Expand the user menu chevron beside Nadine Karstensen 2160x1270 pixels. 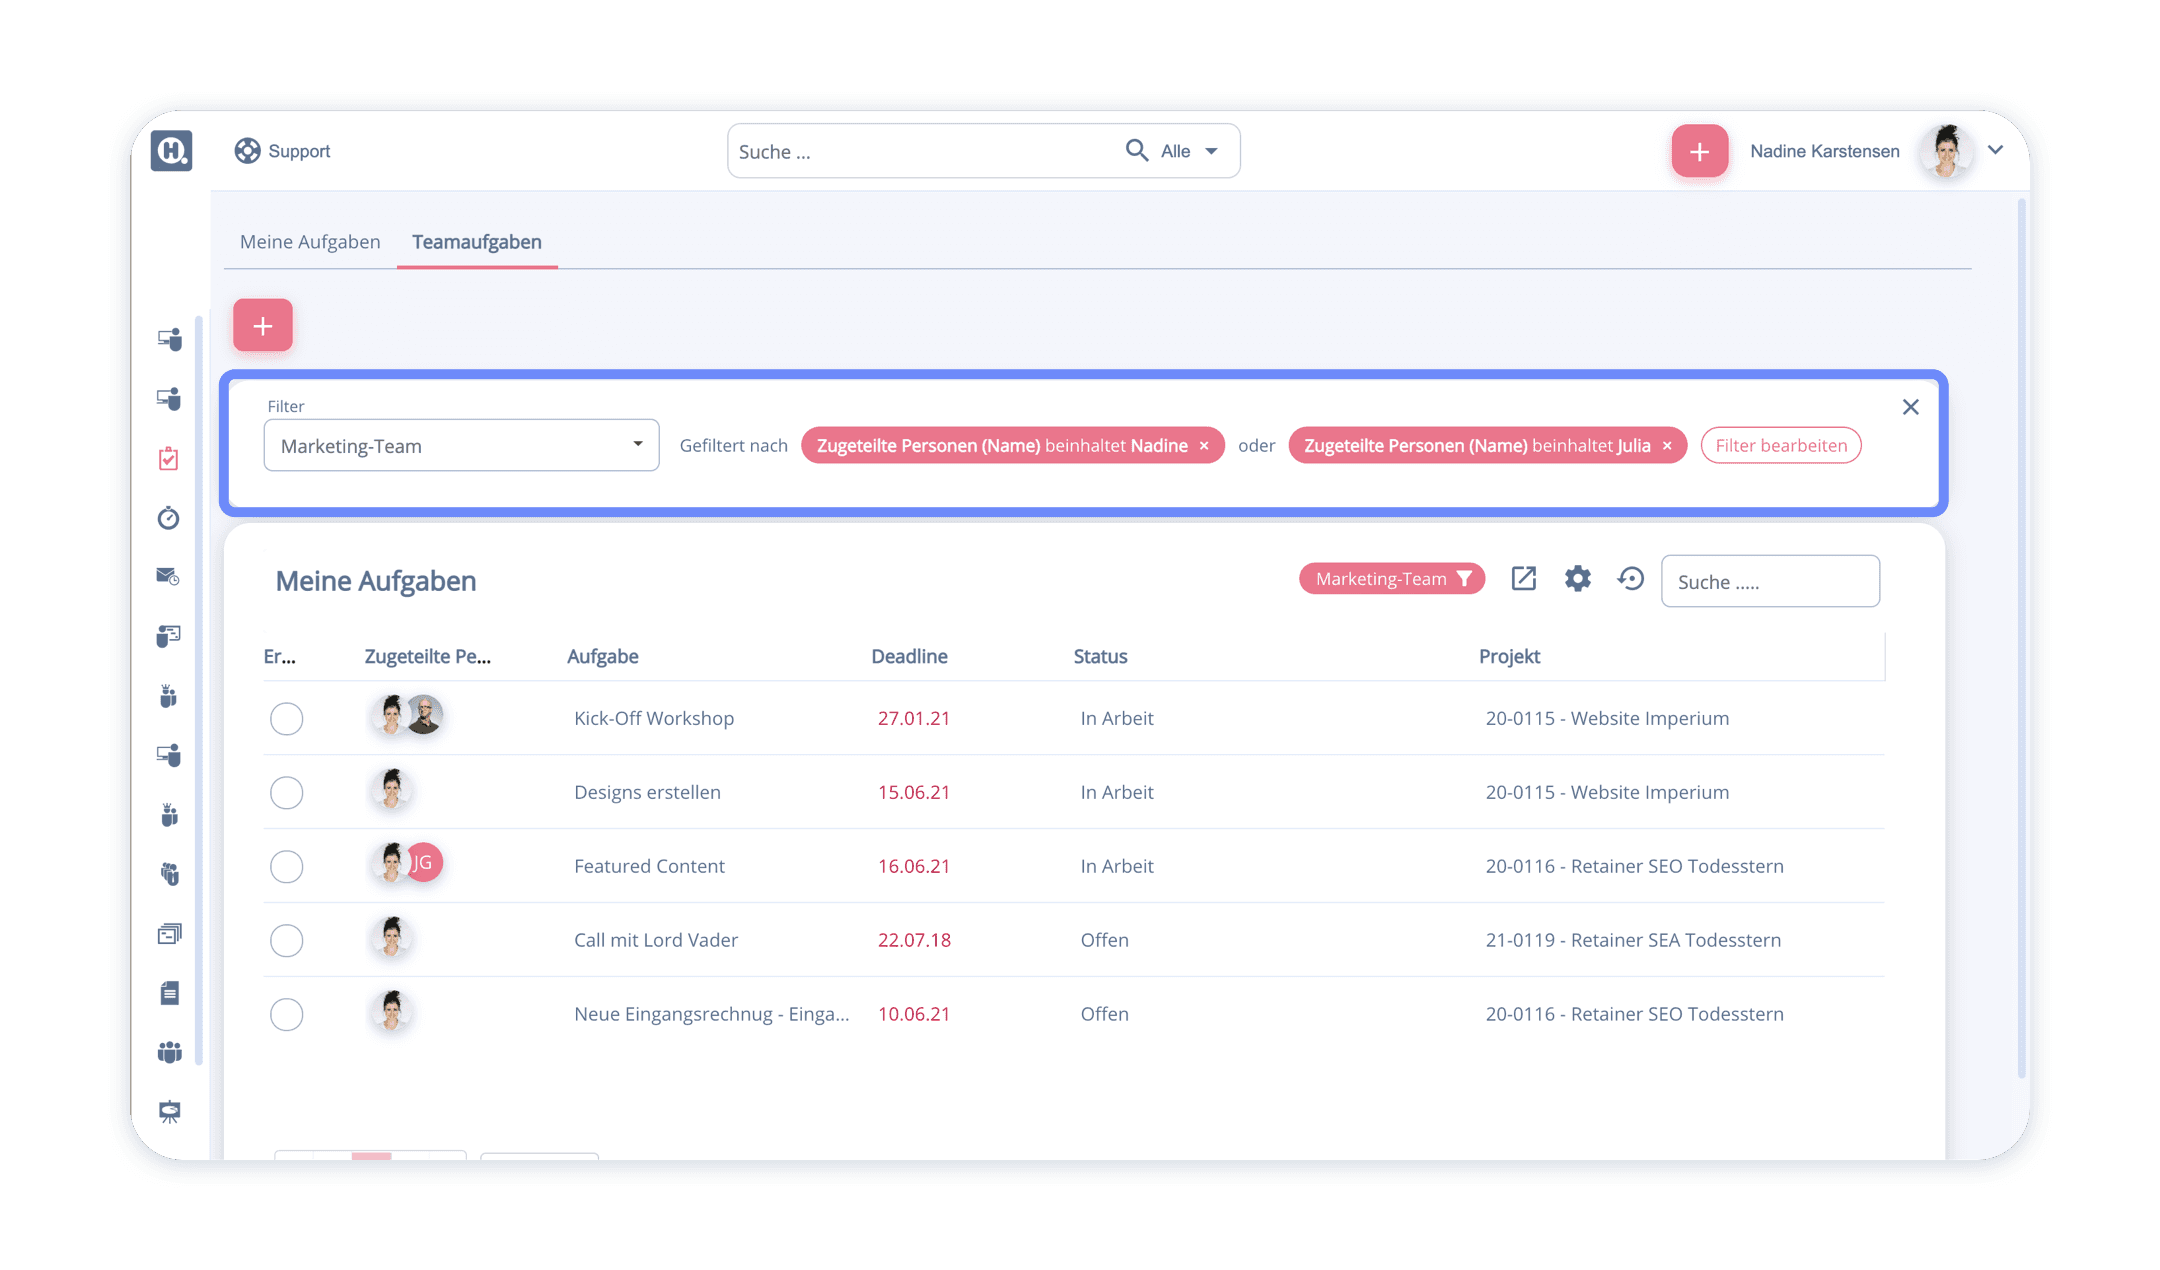[1995, 151]
